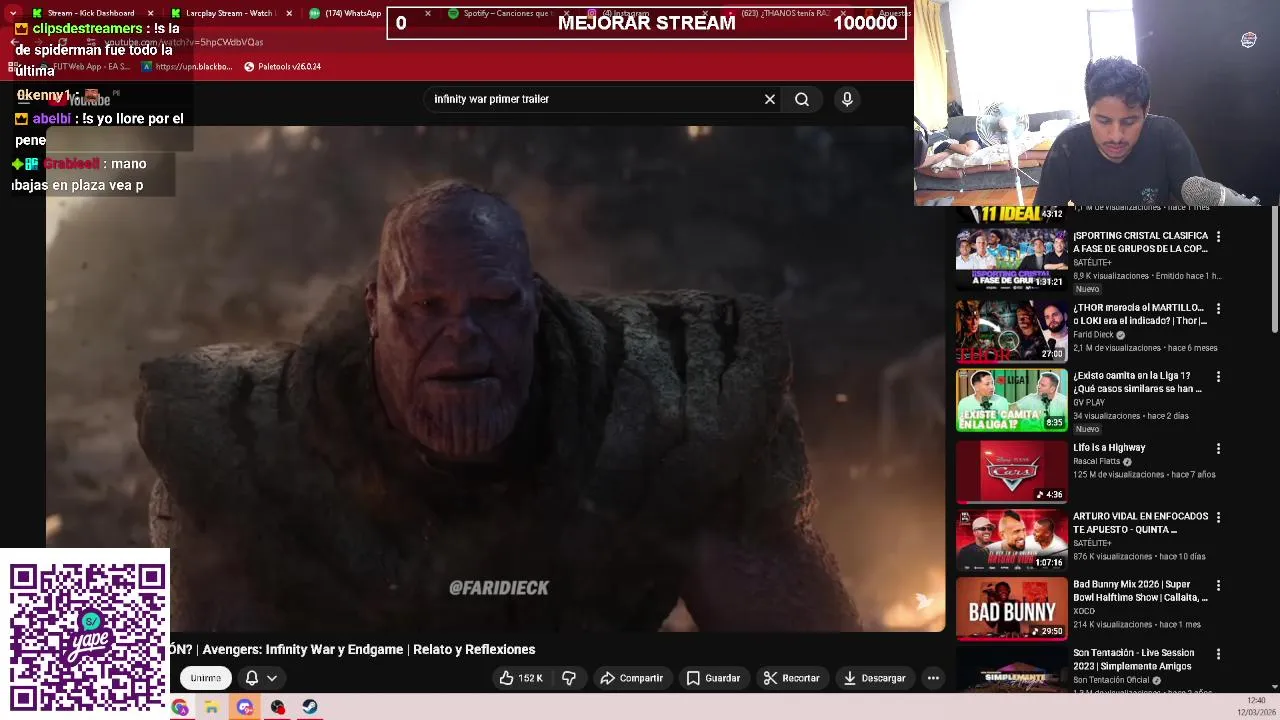Open the options menu for the ARTURO VIDAL video

coord(1218,517)
